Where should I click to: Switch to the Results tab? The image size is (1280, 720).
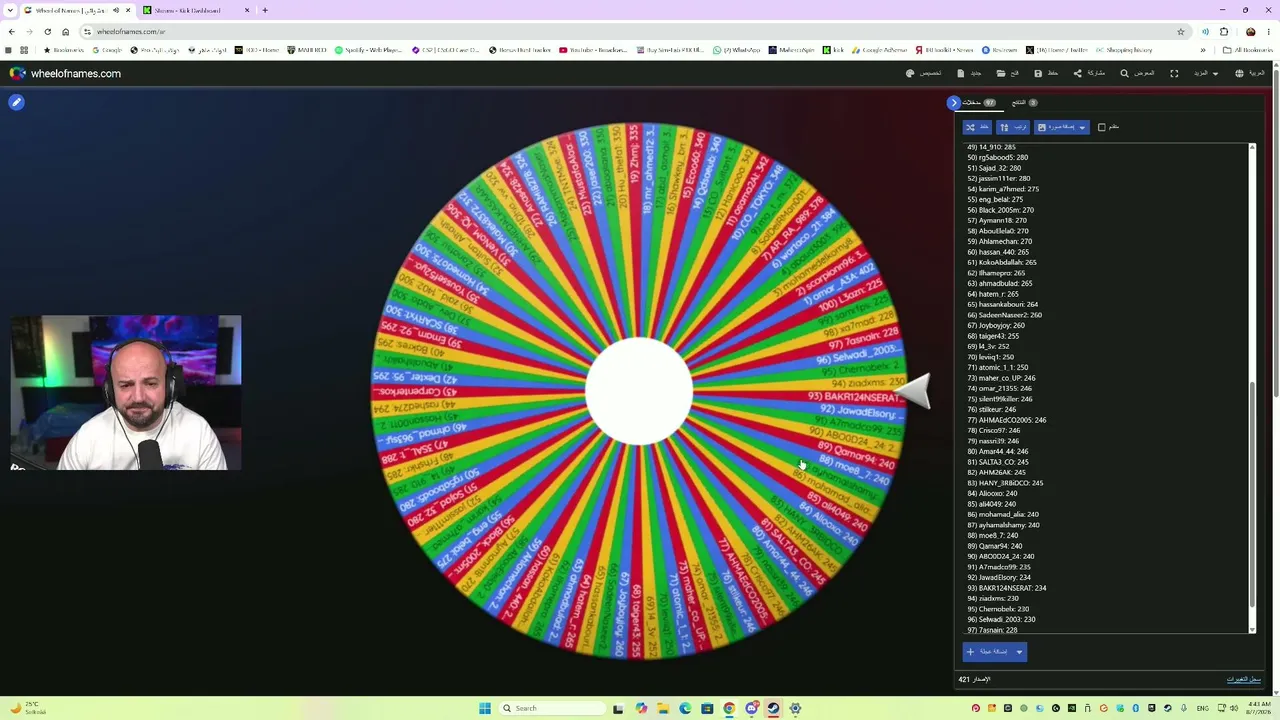1024,102
